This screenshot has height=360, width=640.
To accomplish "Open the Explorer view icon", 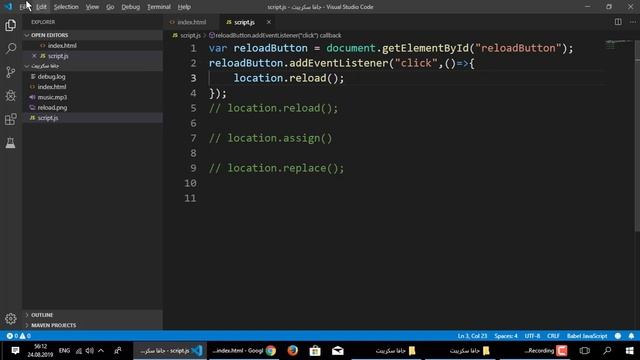I will coord(11,25).
